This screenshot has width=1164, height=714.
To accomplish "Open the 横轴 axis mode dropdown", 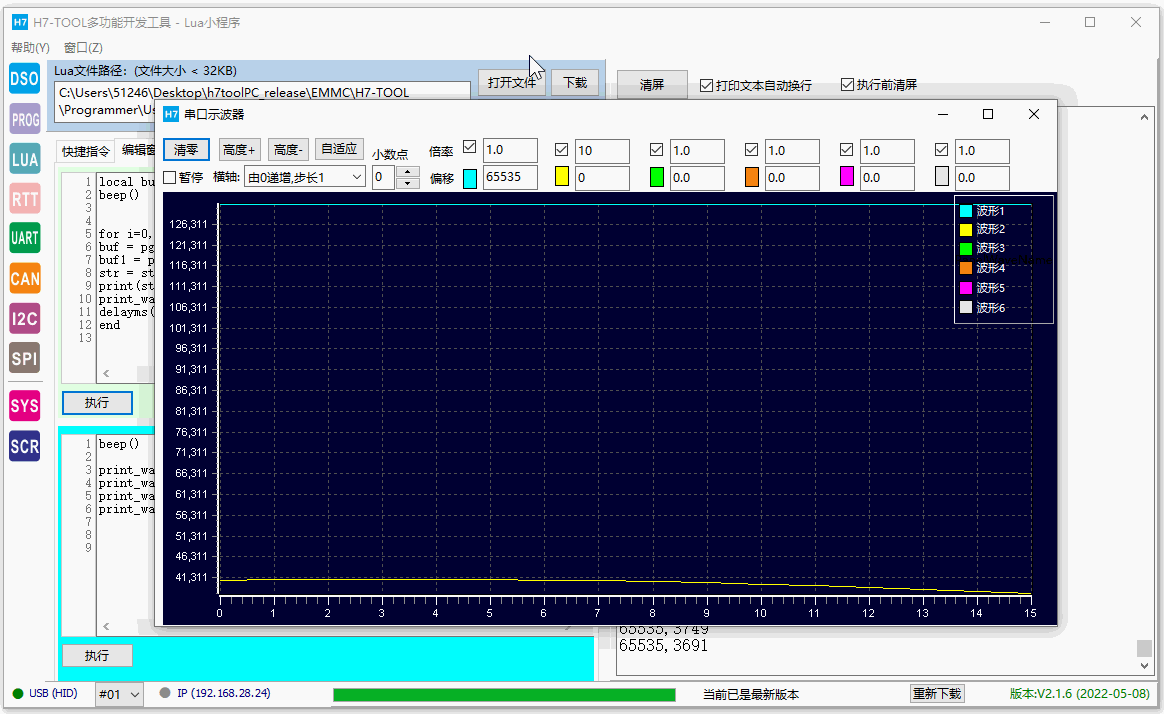I will point(305,177).
